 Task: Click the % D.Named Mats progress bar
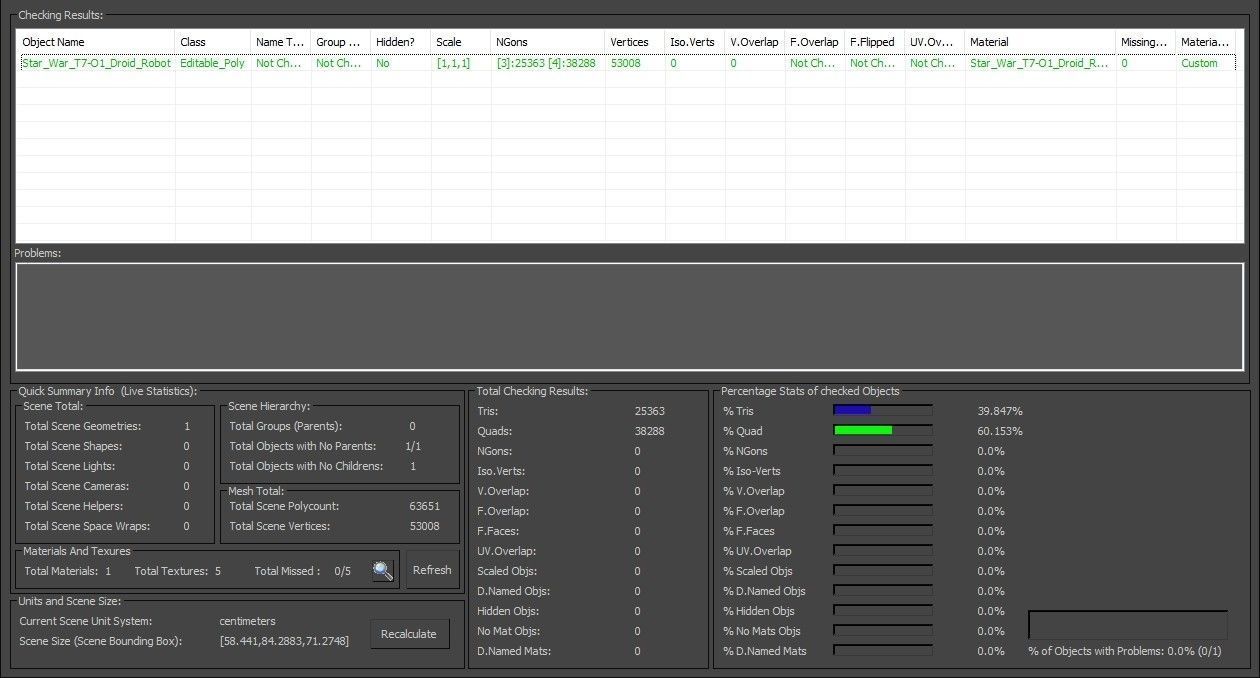[x=883, y=651]
